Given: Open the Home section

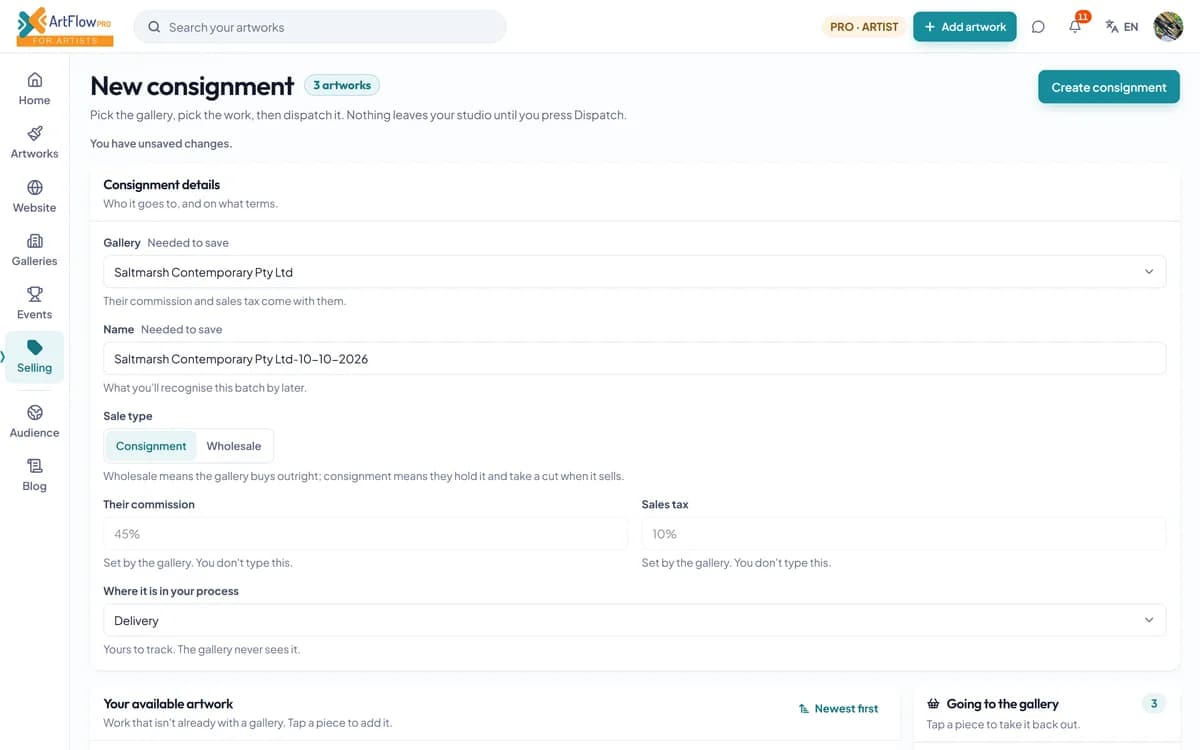Looking at the screenshot, I should tap(34, 88).
